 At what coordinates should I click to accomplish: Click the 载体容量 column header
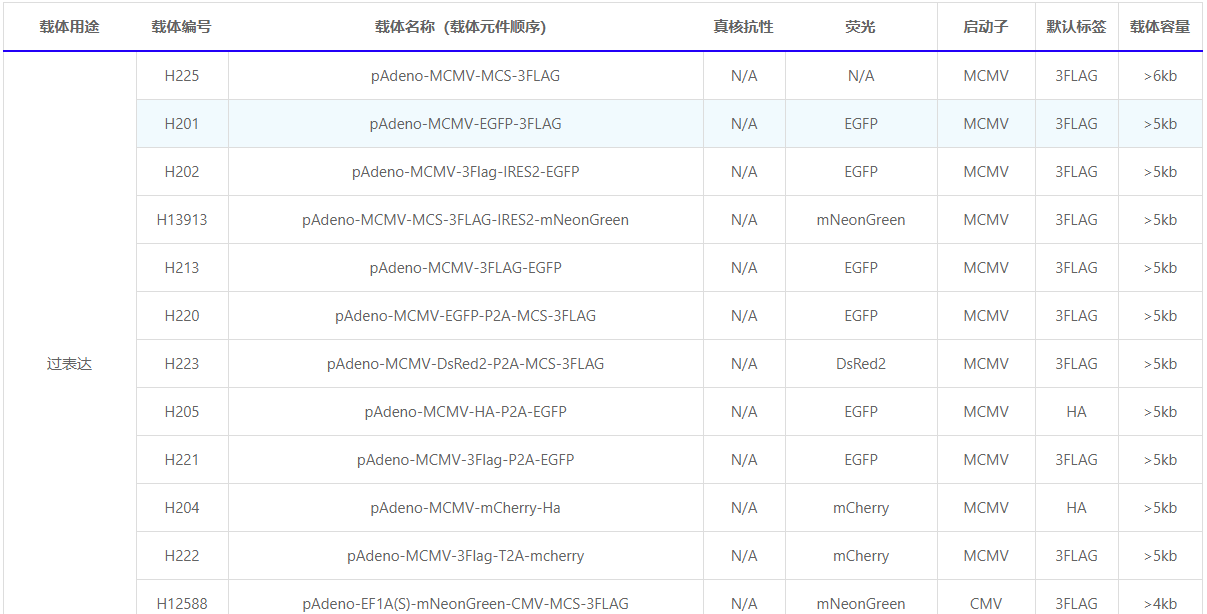tap(1160, 27)
